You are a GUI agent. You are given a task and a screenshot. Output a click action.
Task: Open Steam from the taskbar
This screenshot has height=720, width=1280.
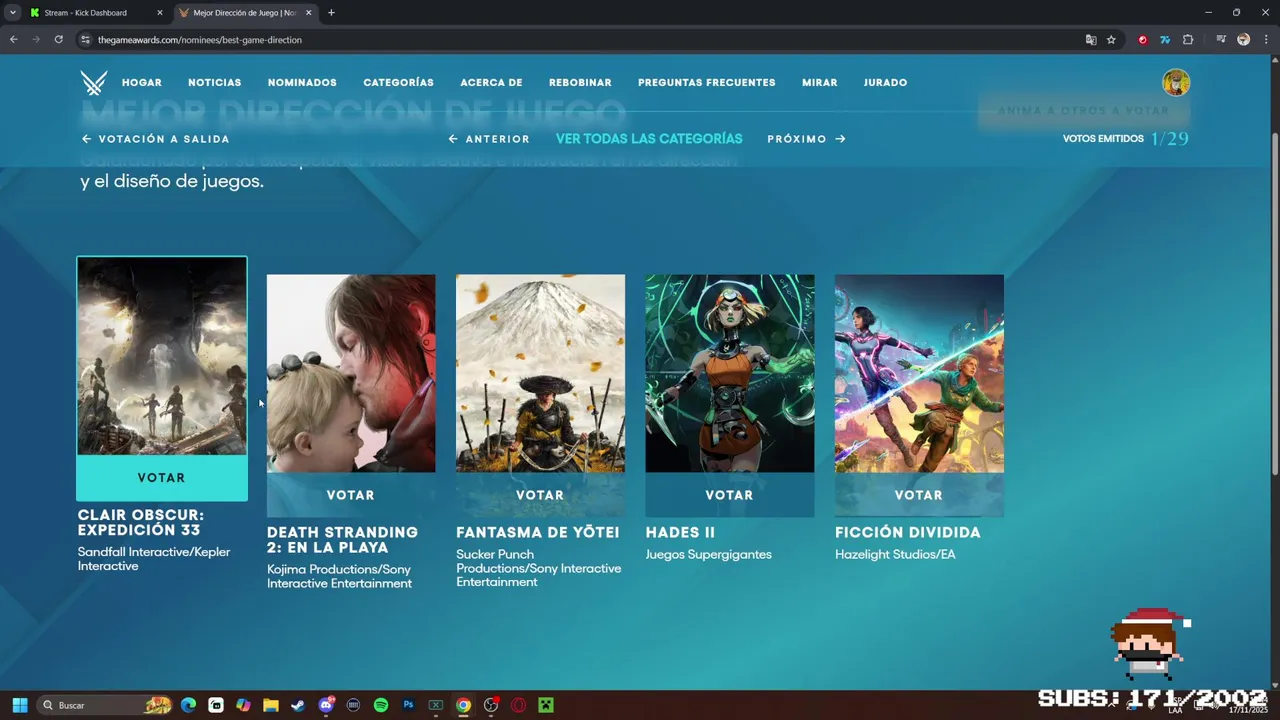pyautogui.click(x=298, y=705)
